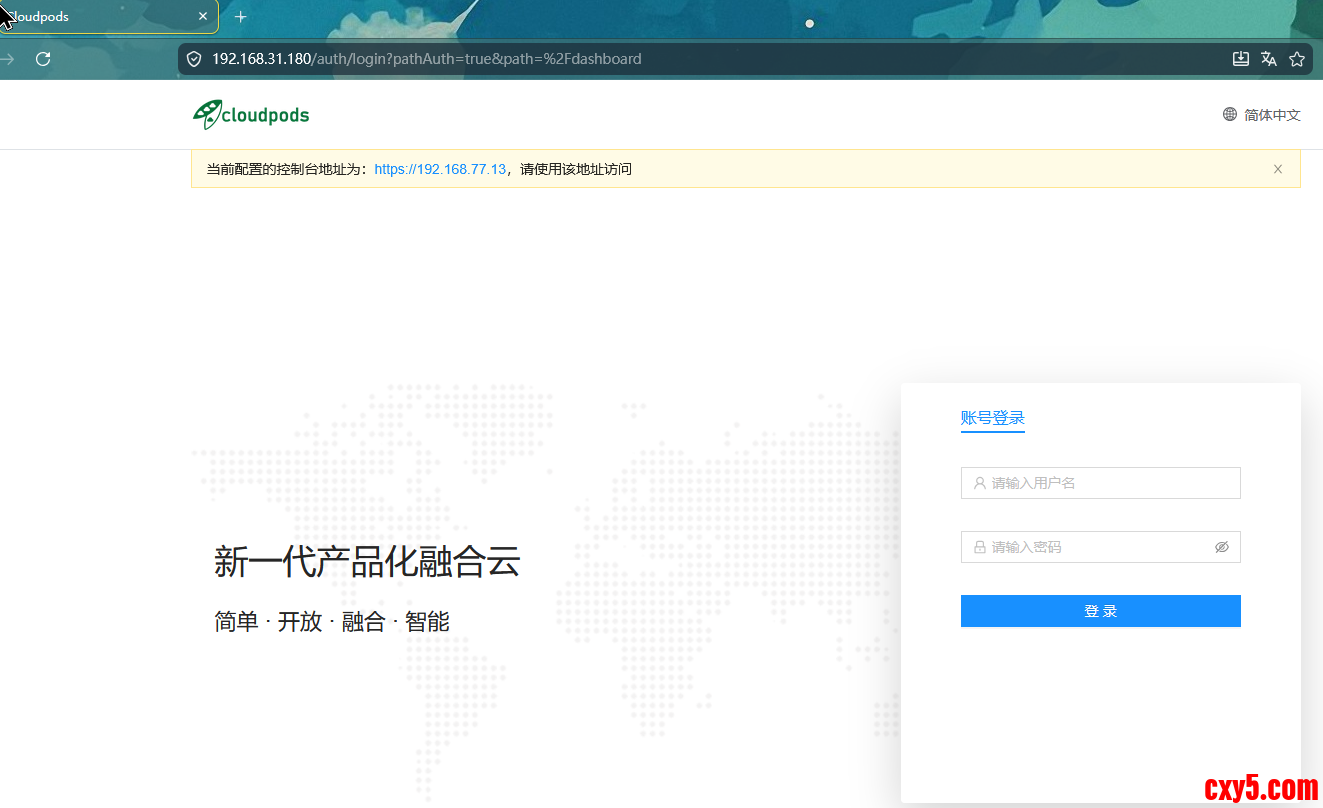Dismiss the yellow console address banner
The width and height of the screenshot is (1323, 808).
tap(1277, 169)
